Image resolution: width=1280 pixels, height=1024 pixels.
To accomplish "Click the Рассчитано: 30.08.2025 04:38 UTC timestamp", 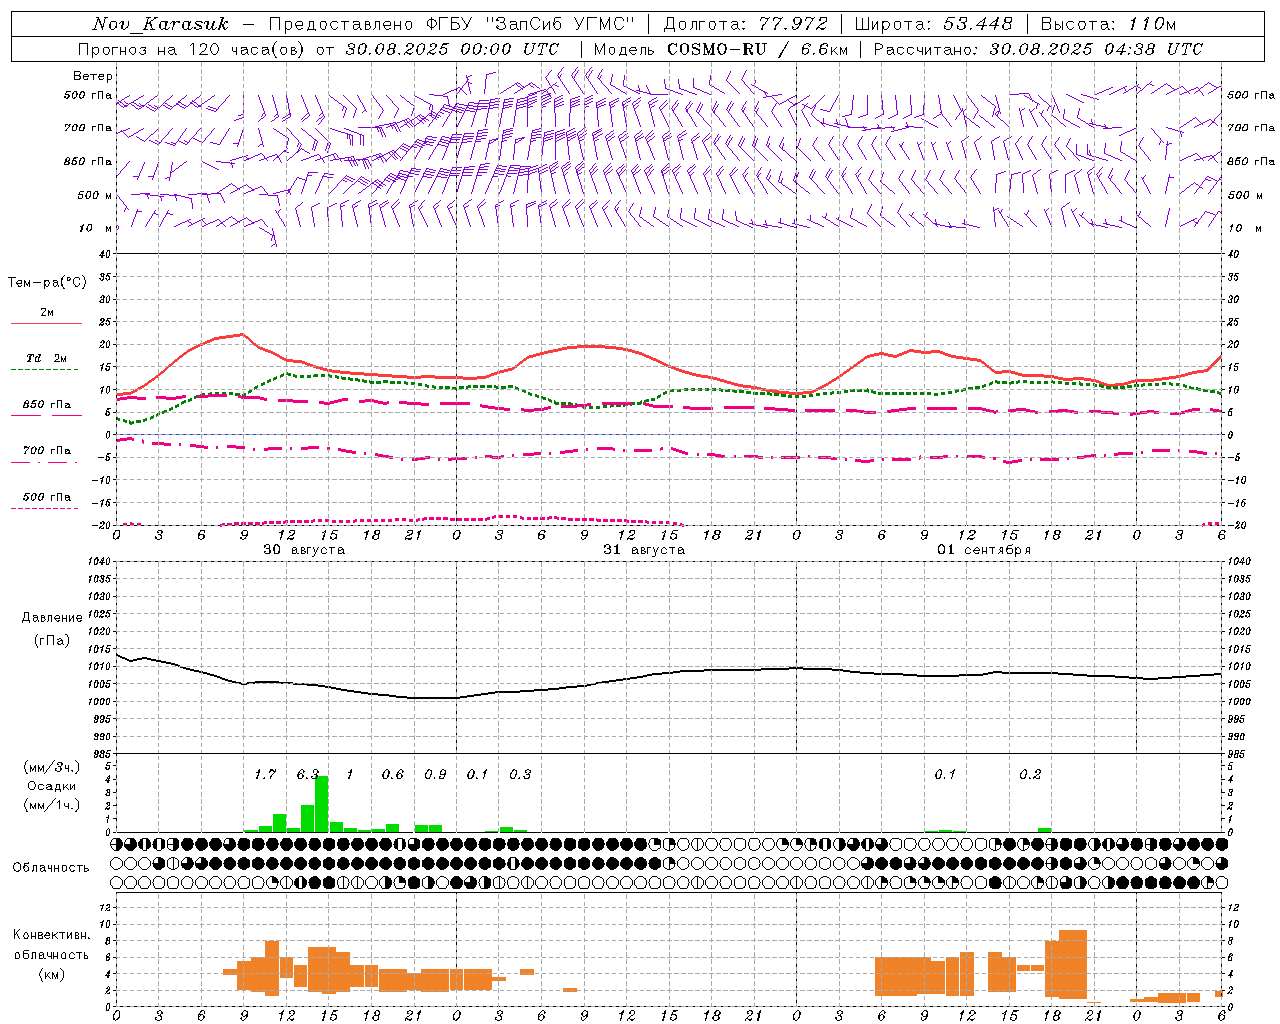I will [1038, 49].
